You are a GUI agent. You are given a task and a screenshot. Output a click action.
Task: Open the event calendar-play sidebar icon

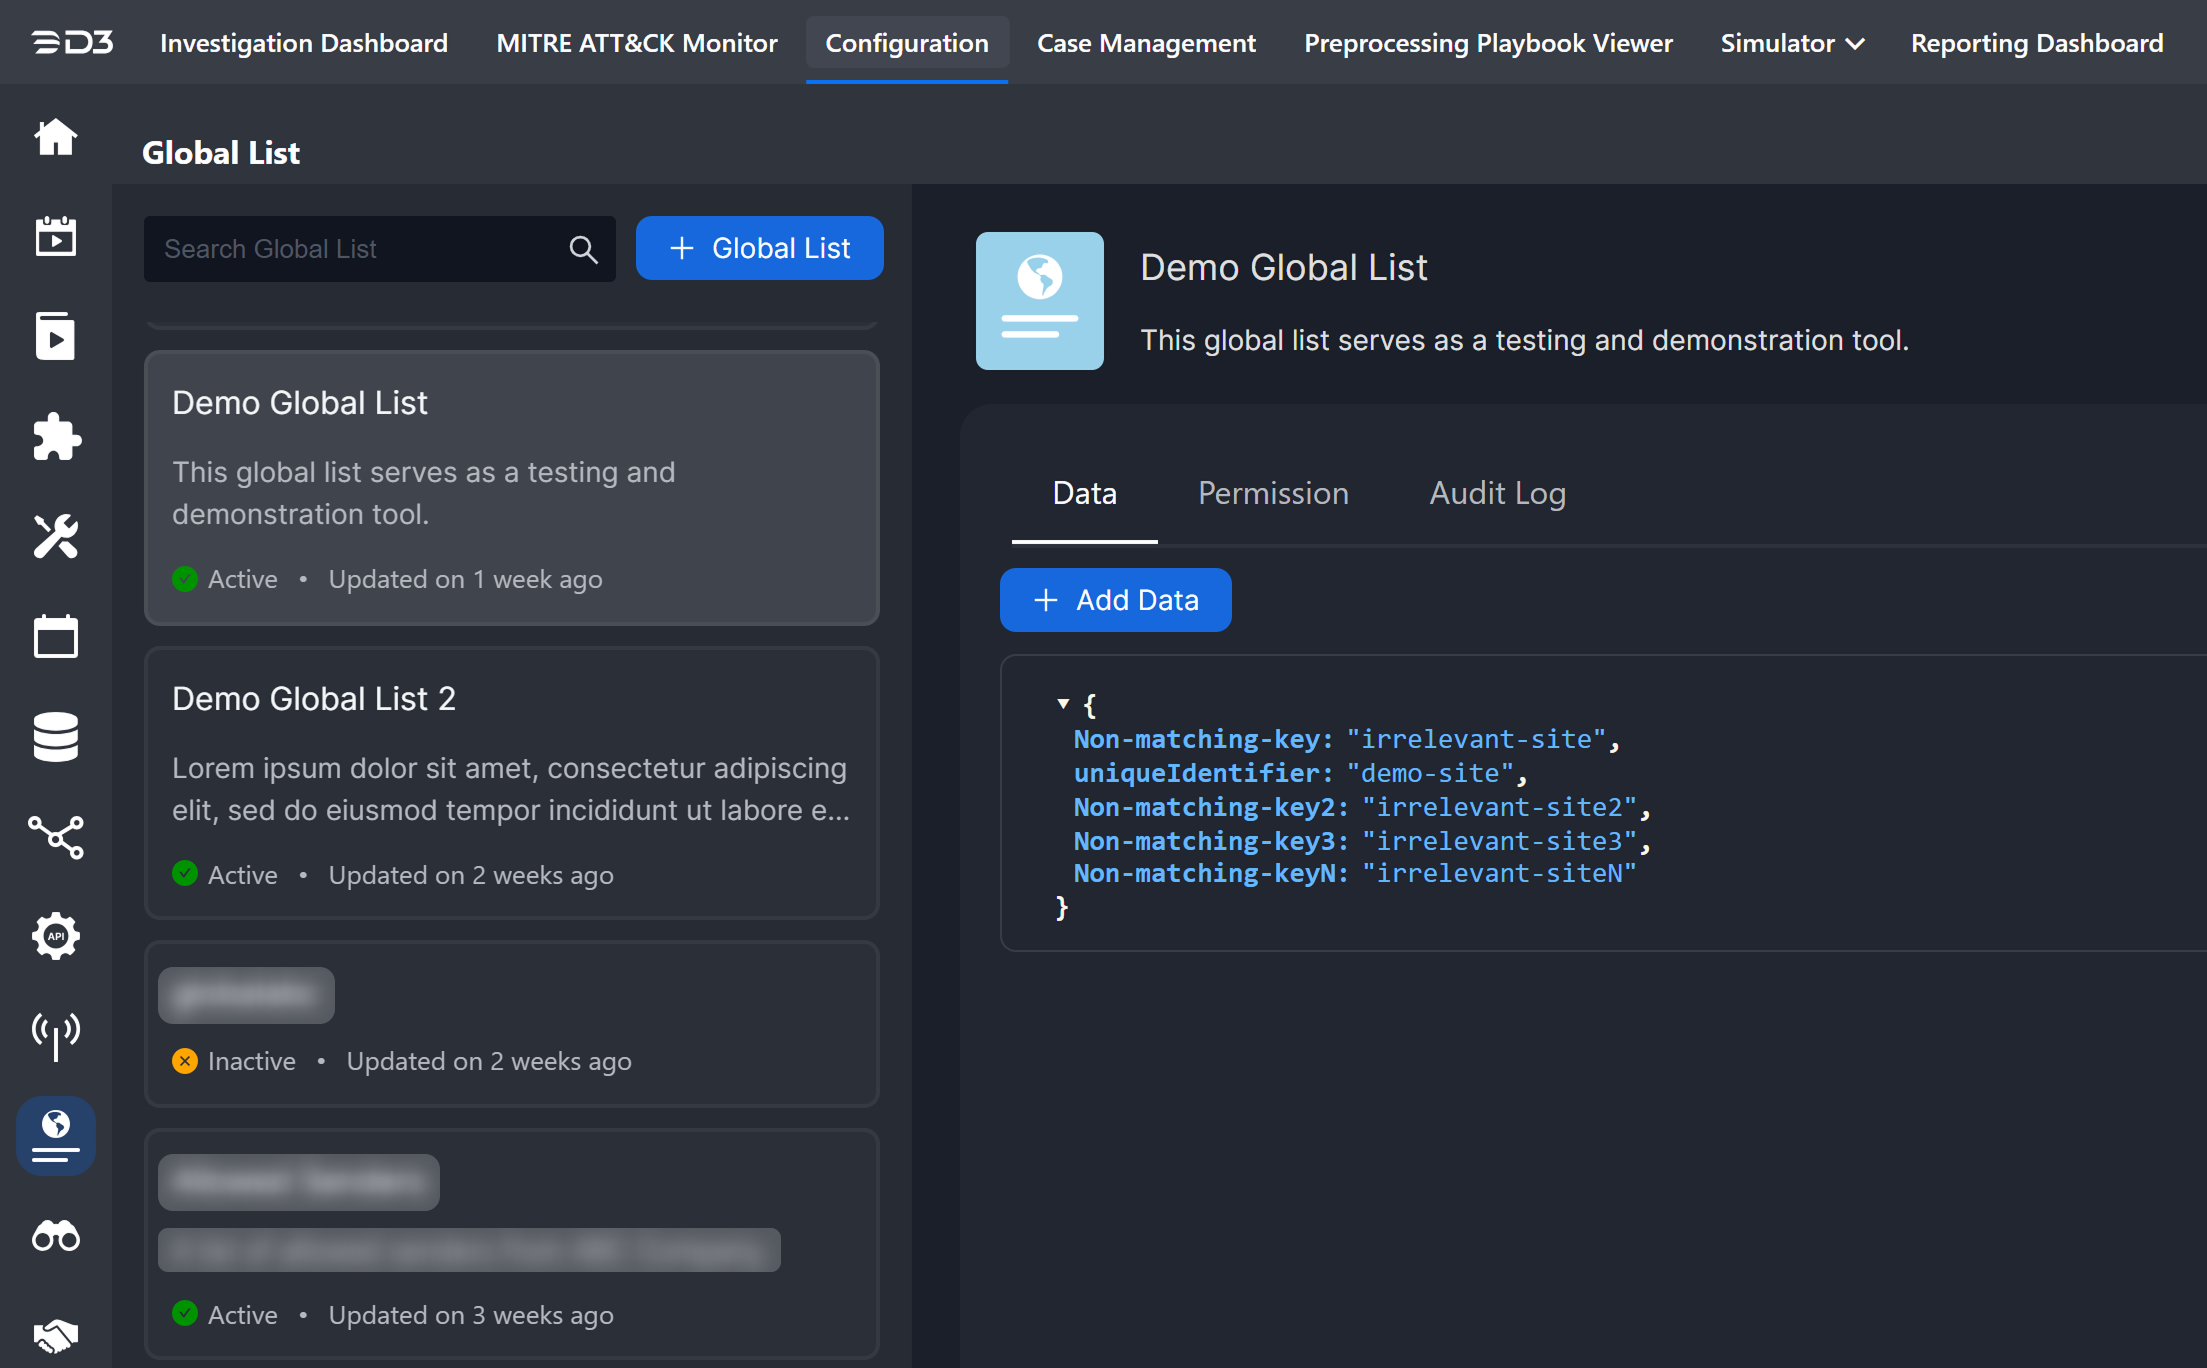56,237
